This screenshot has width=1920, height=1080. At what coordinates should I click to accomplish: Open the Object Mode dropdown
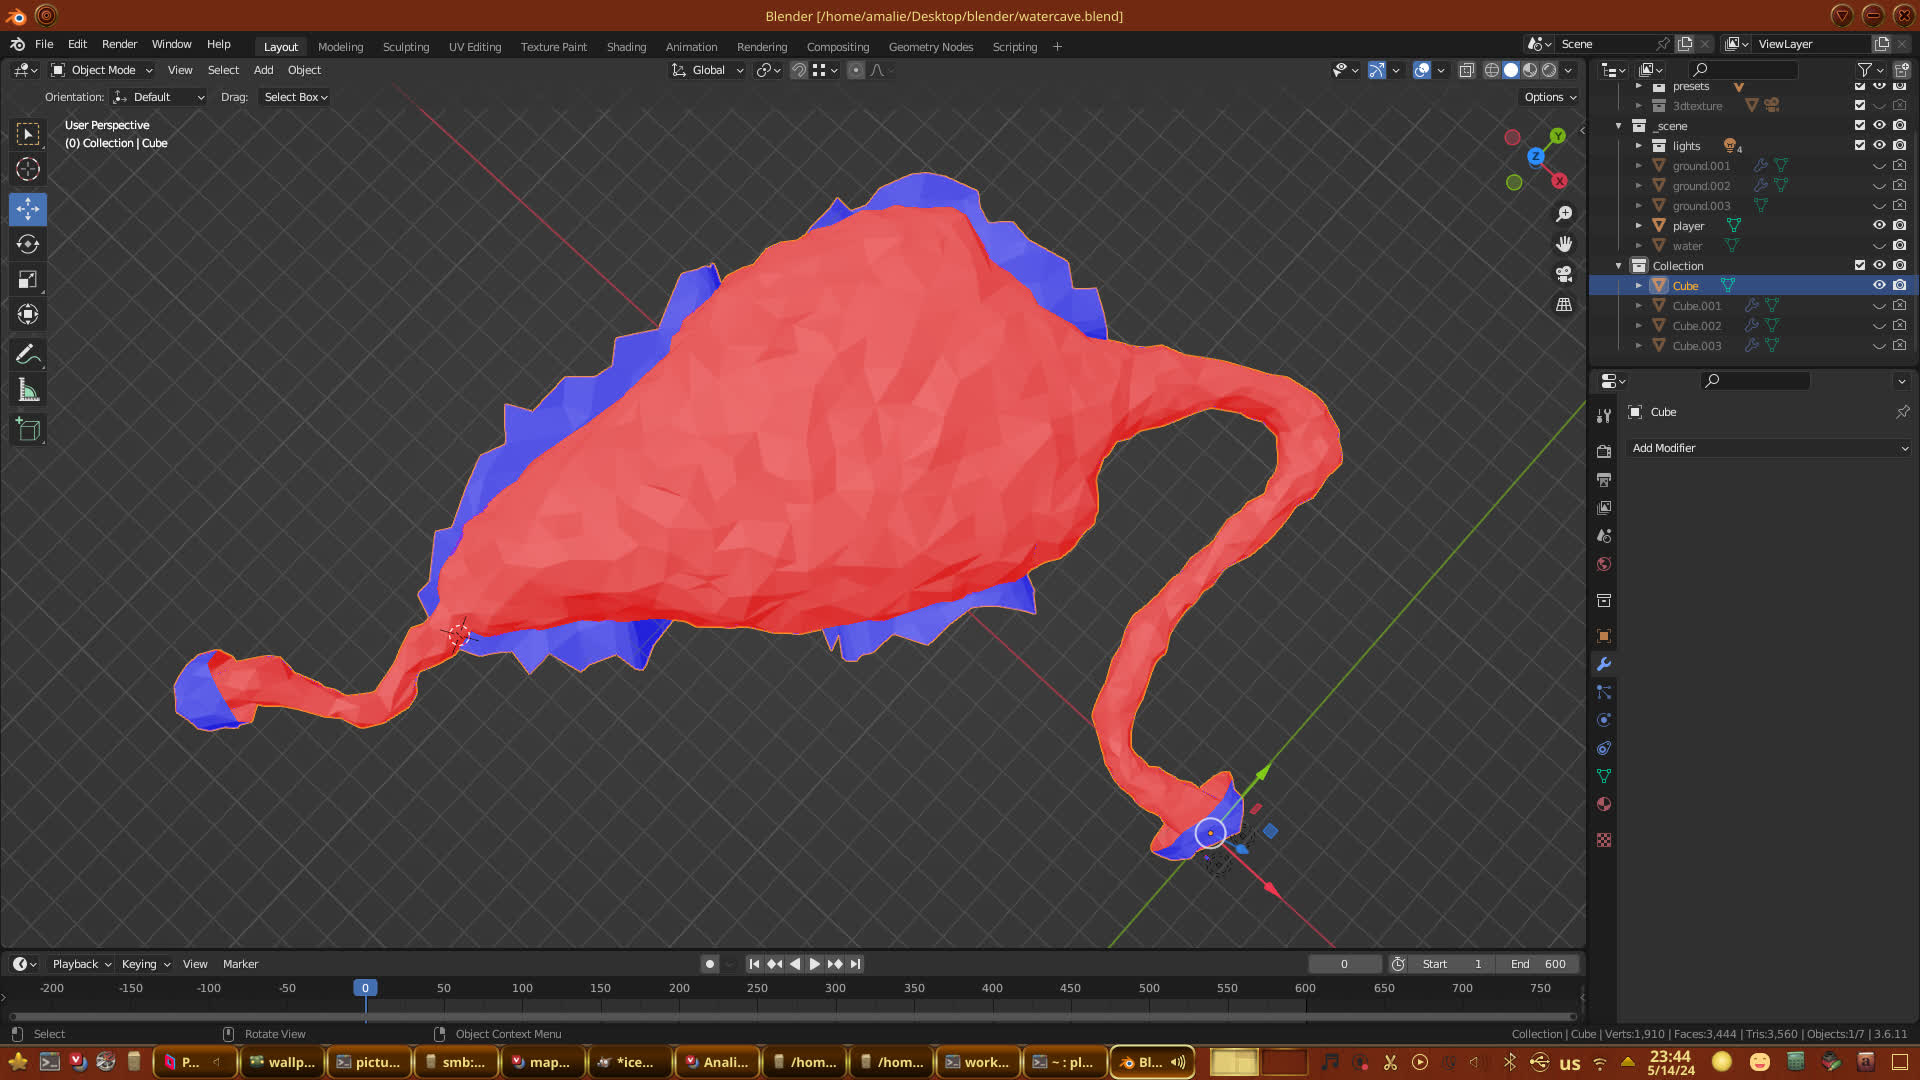click(102, 70)
